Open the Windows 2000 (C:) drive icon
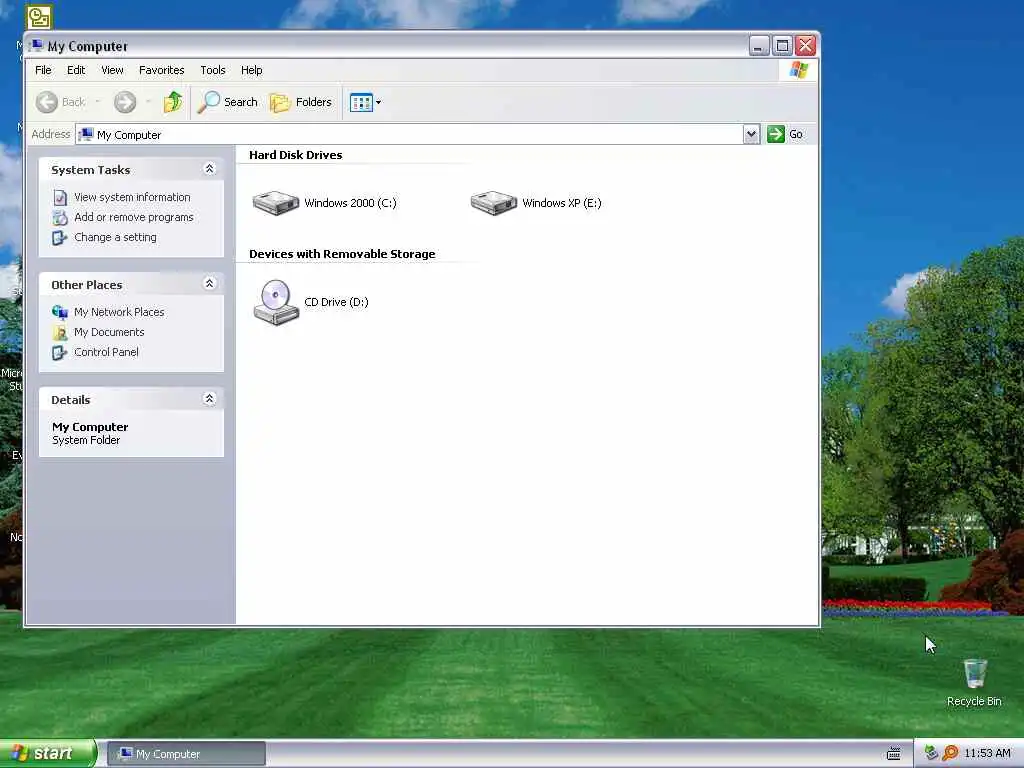This screenshot has height=768, width=1024. point(276,203)
